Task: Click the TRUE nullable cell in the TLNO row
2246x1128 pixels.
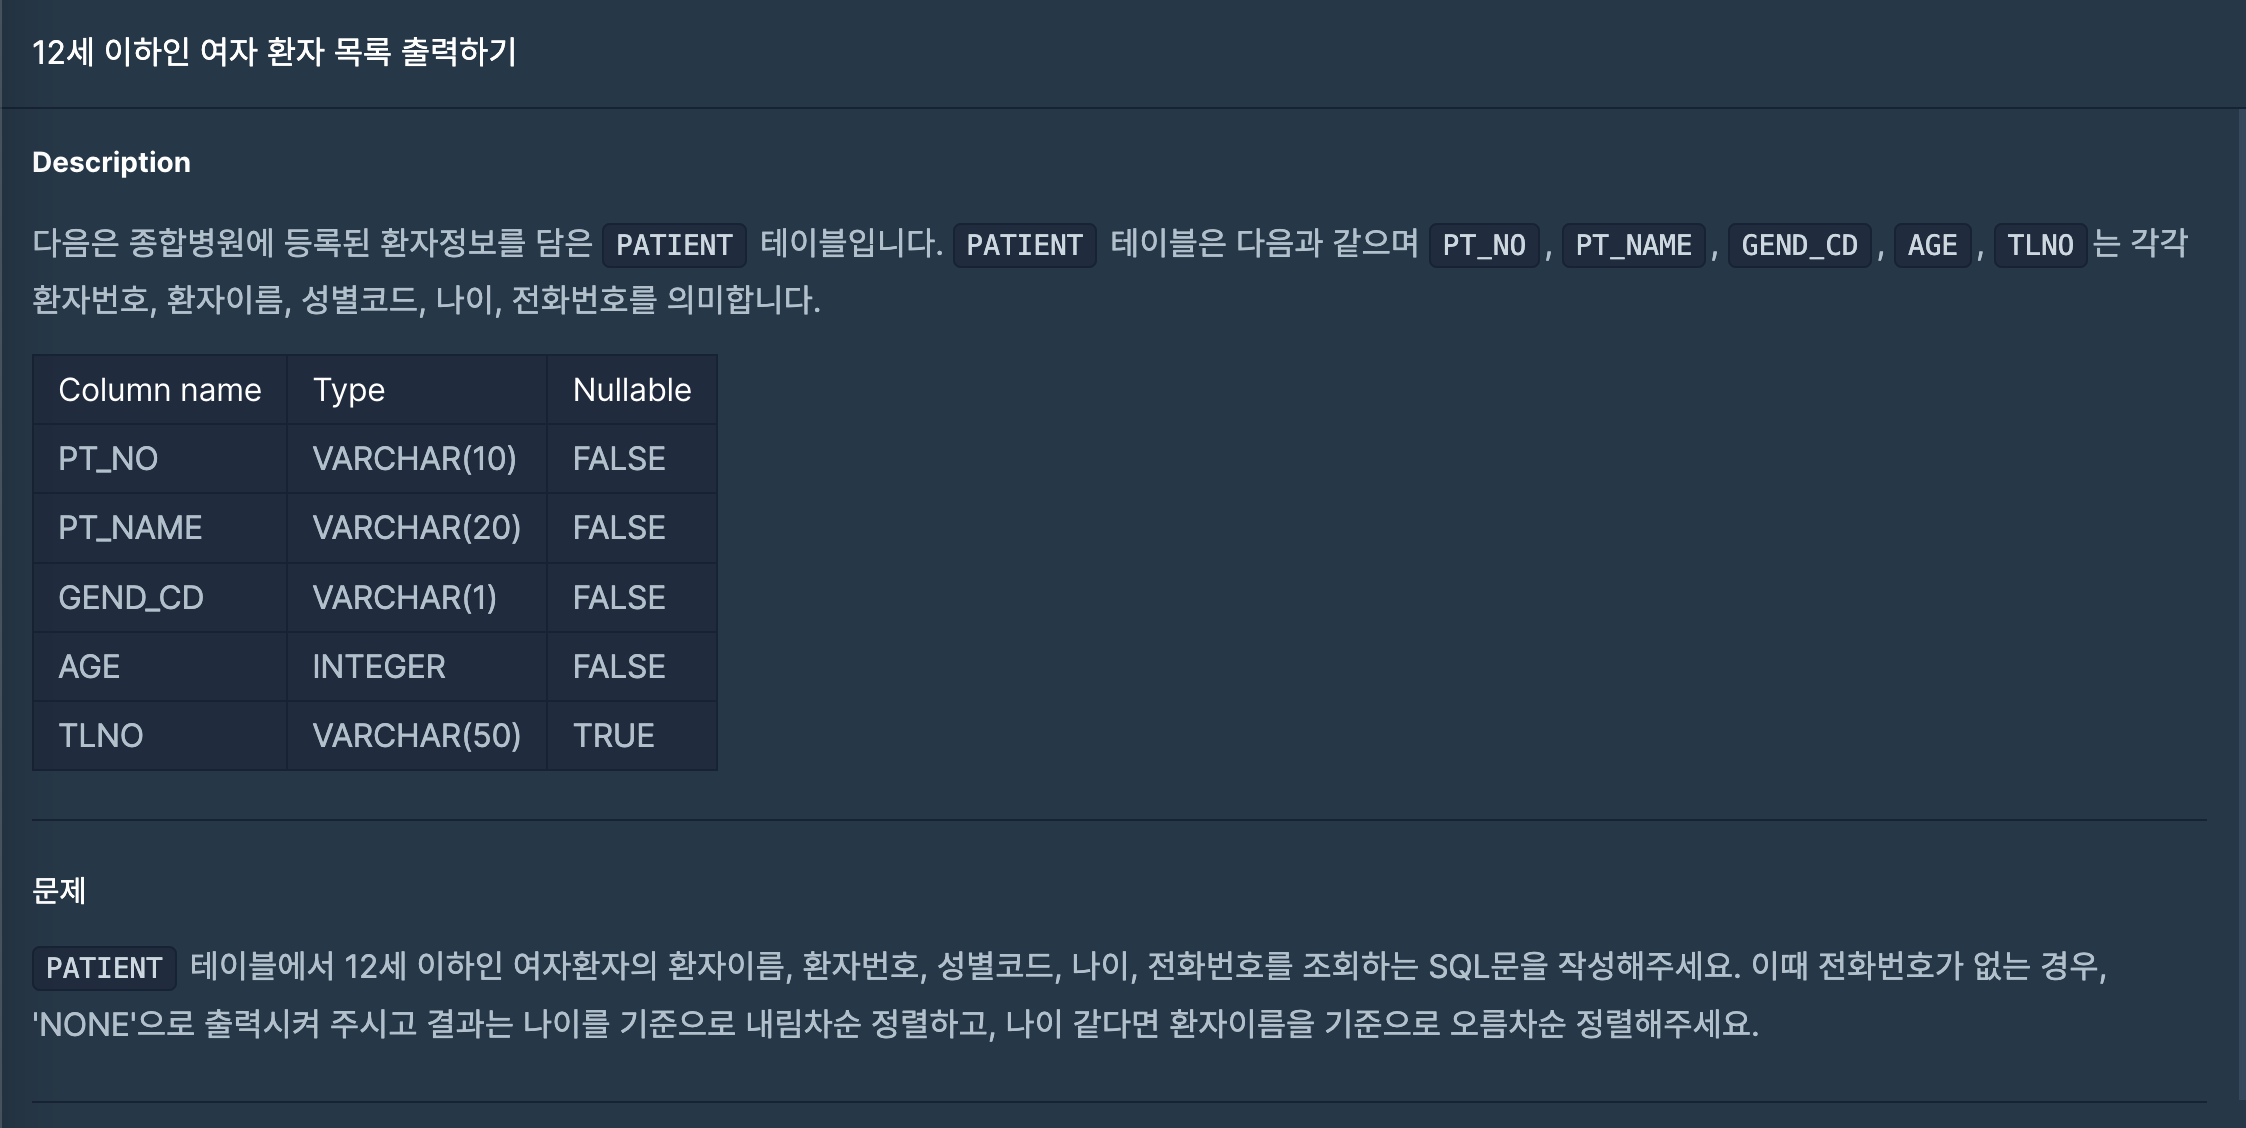Action: click(x=613, y=736)
